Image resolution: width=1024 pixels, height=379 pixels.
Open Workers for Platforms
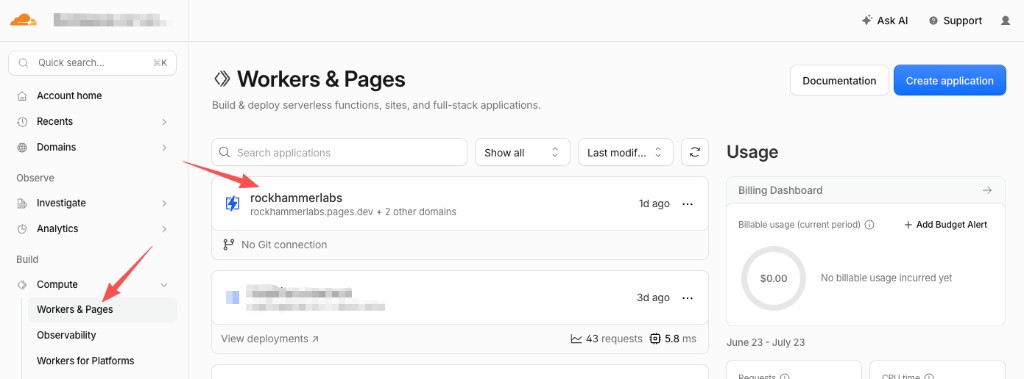pos(86,361)
